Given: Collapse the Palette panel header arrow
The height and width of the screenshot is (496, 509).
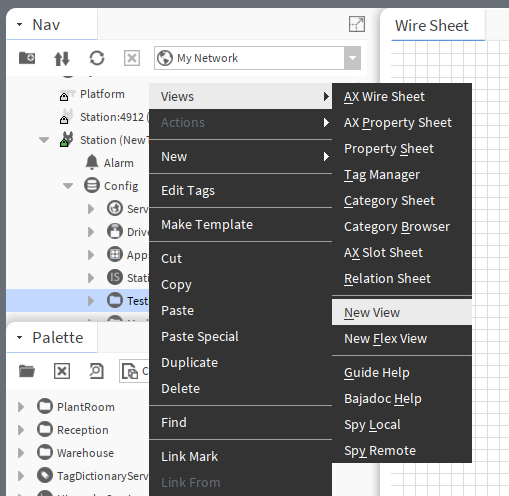Looking at the screenshot, I should click(x=20, y=338).
